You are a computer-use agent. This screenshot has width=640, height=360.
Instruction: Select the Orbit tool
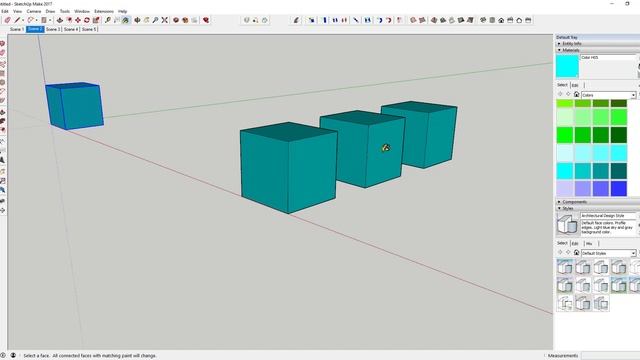(137, 20)
